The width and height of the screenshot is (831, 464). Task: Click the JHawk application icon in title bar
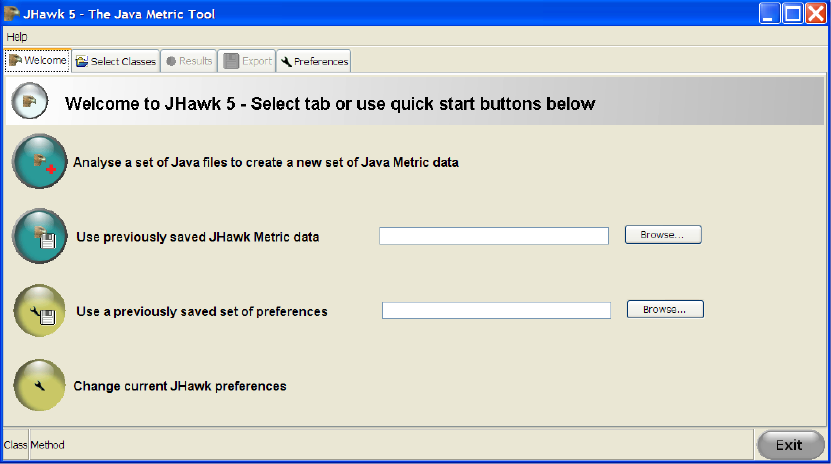pyautogui.click(x=12, y=14)
